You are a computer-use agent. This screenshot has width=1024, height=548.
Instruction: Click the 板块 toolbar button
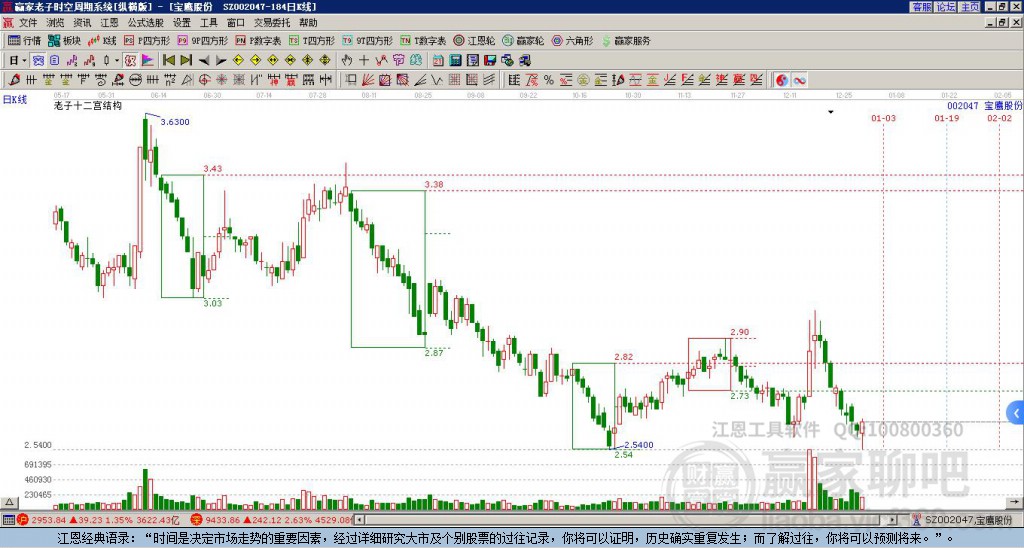pyautogui.click(x=64, y=40)
